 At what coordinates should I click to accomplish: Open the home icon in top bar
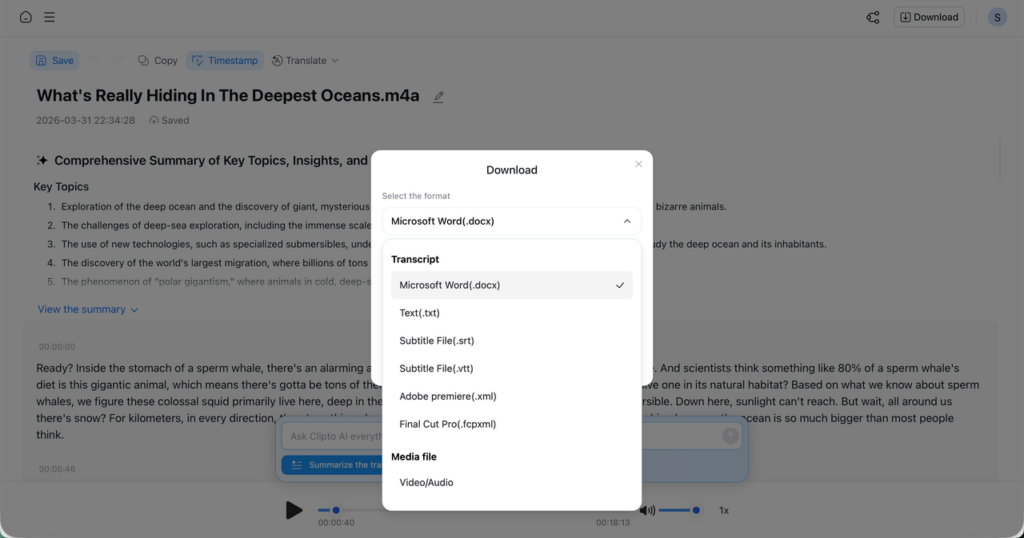tap(25, 17)
